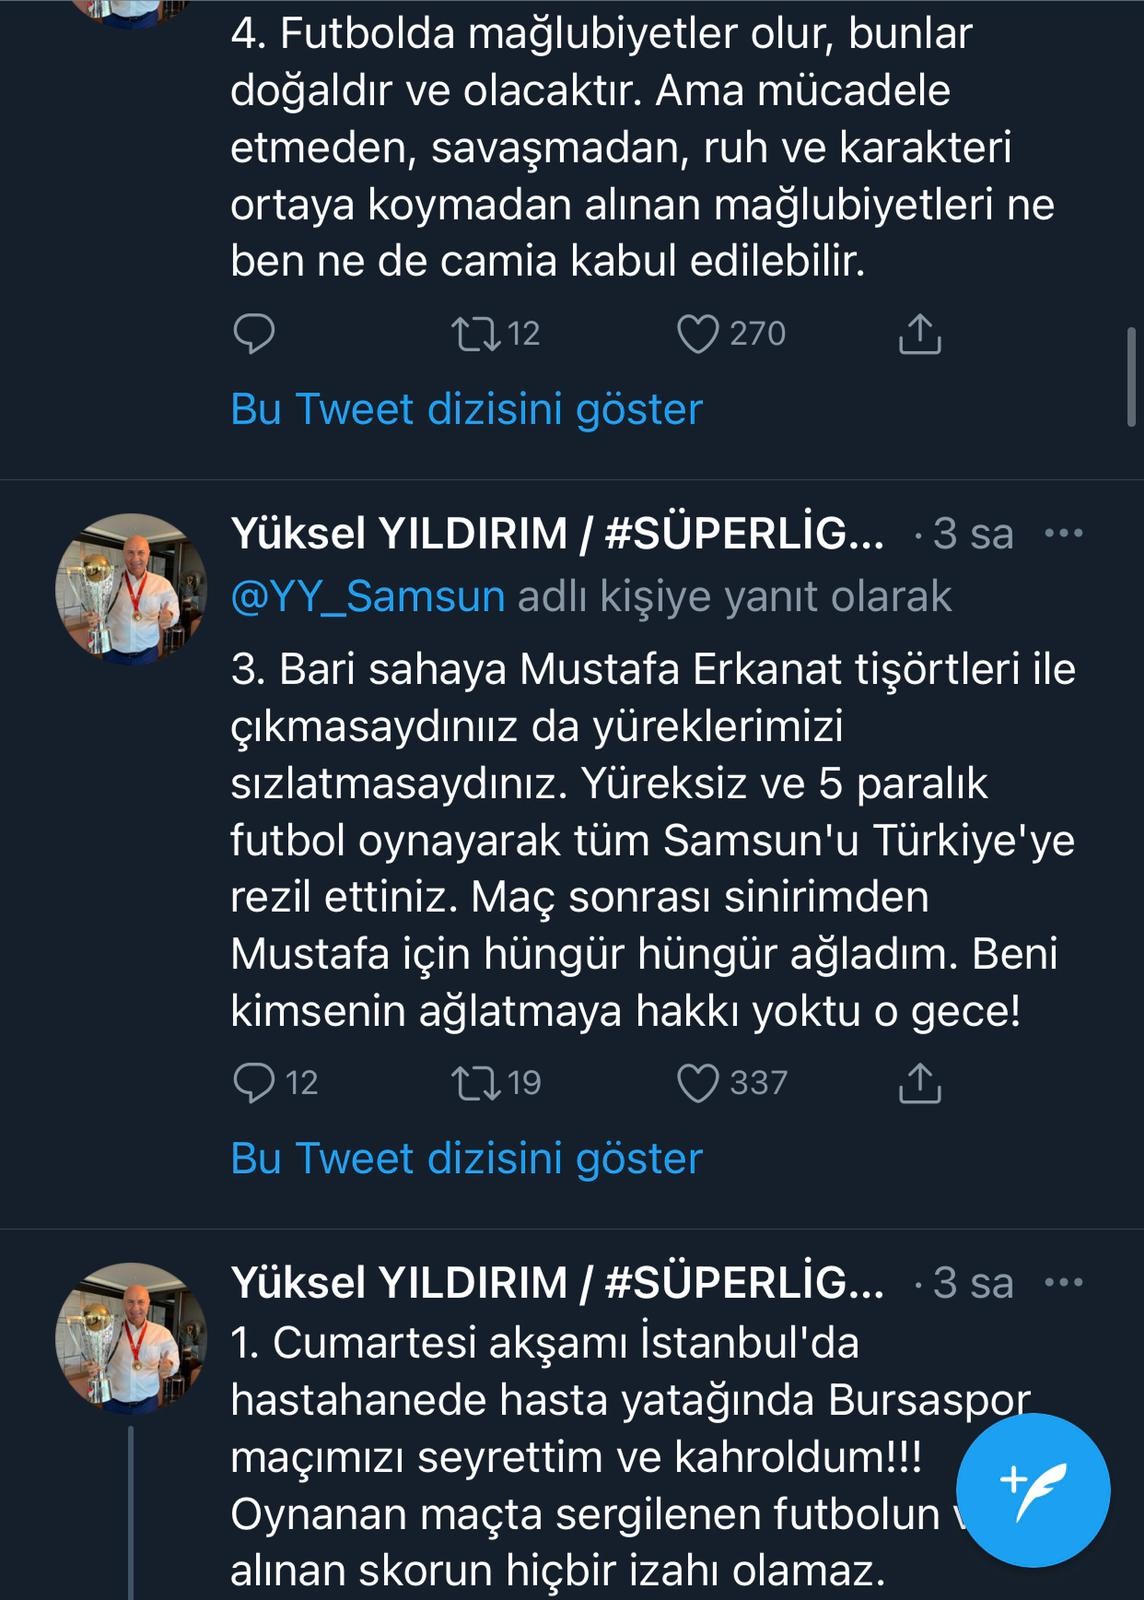The image size is (1144, 1600).
Task: Show thread below the 337-likes tweet
Action: 466,1159
